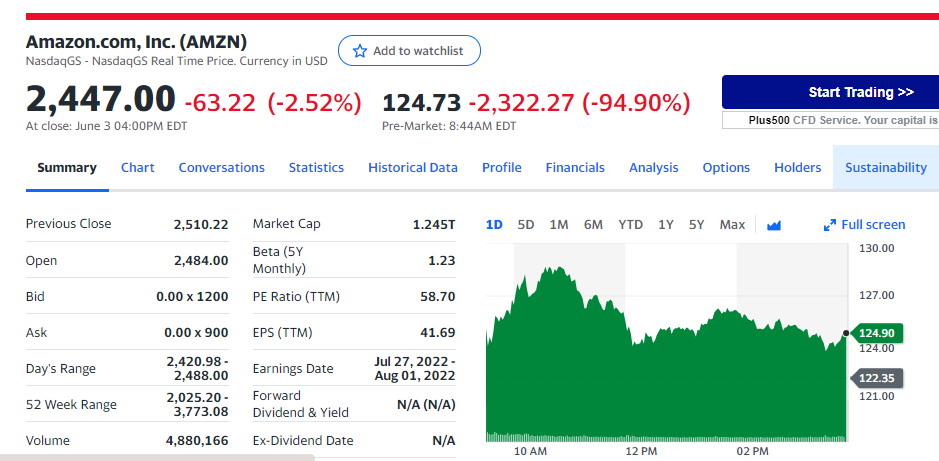Select the 1Y chart range

(x=666, y=225)
